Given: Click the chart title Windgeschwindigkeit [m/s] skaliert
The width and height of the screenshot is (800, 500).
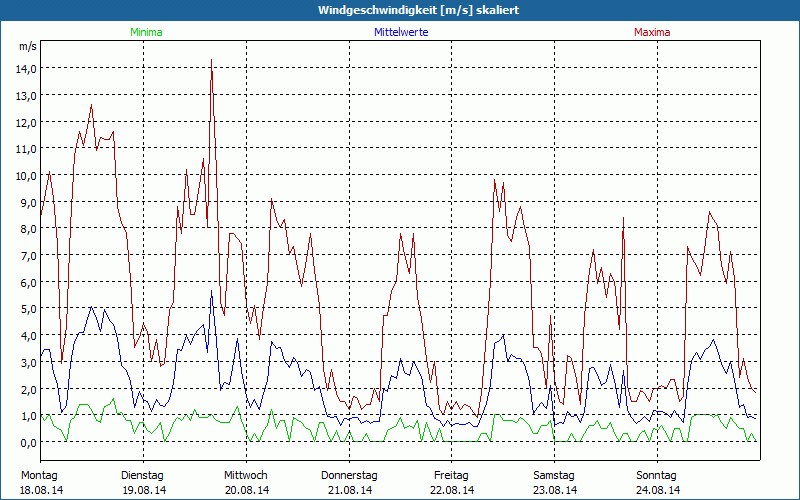Looking at the screenshot, I should [x=418, y=10].
